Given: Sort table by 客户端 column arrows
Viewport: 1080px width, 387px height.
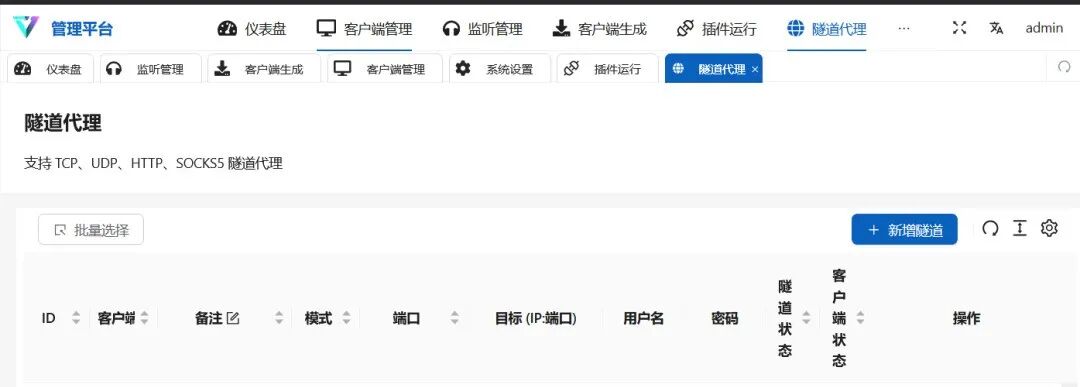Looking at the screenshot, I should (144, 318).
